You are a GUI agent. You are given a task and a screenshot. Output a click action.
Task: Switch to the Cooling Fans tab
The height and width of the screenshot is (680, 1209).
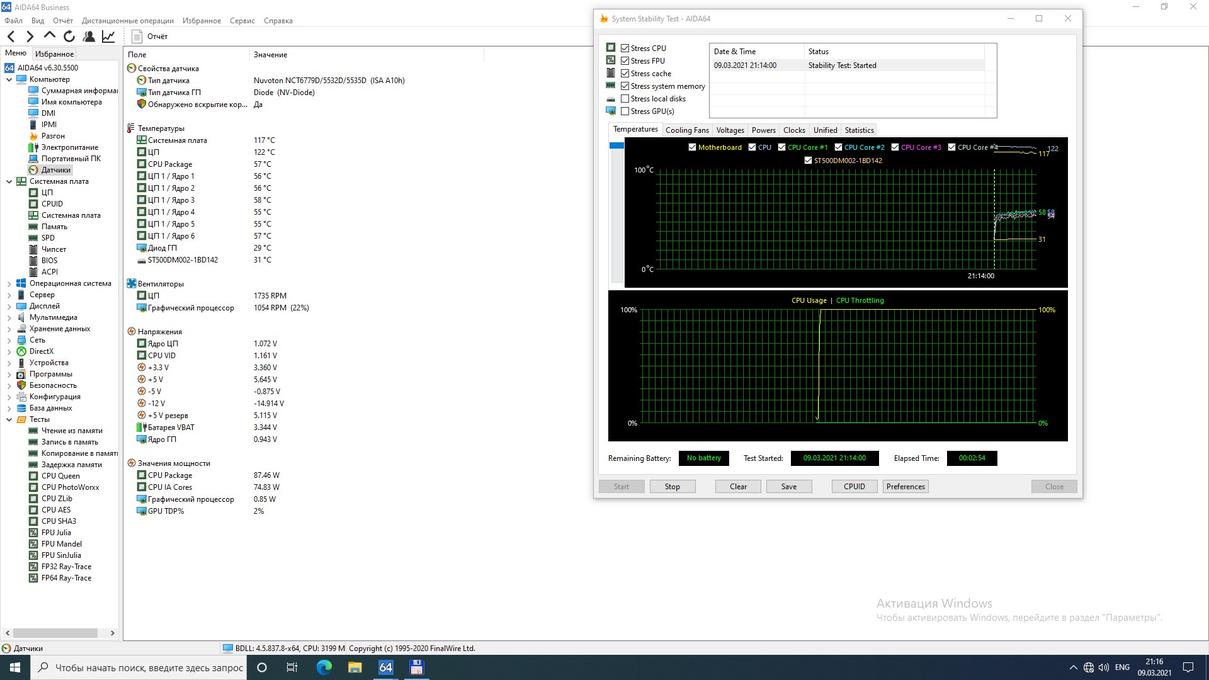687,130
